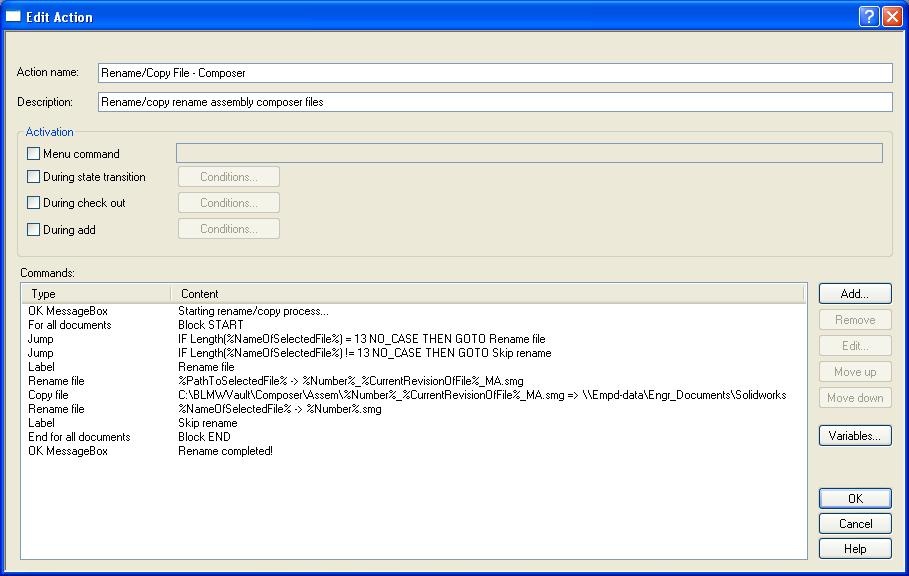
Task: Select the 'End for all documents' row
Action: point(414,437)
